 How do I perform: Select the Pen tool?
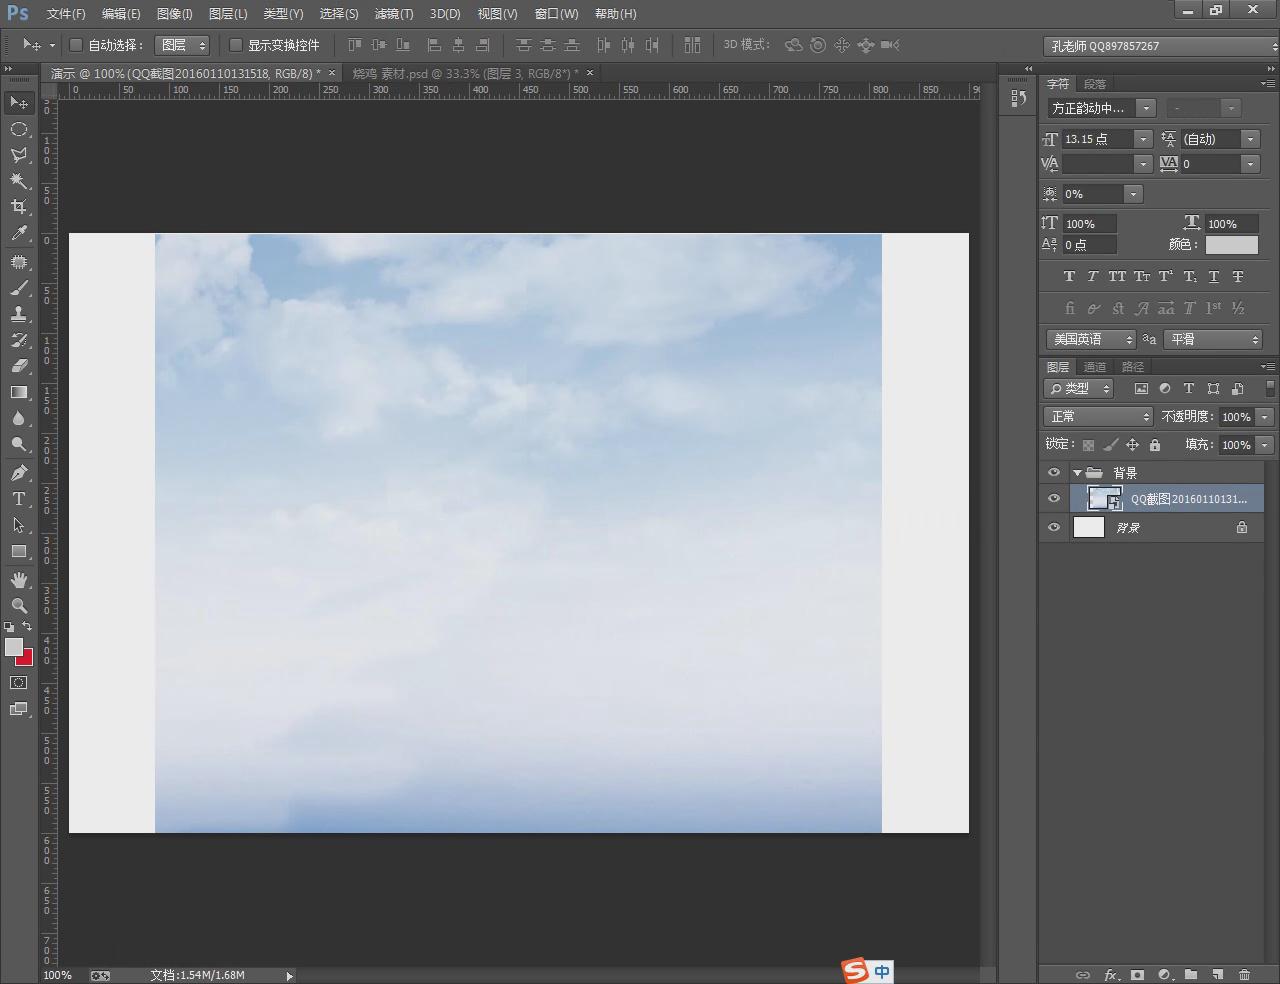pos(19,473)
